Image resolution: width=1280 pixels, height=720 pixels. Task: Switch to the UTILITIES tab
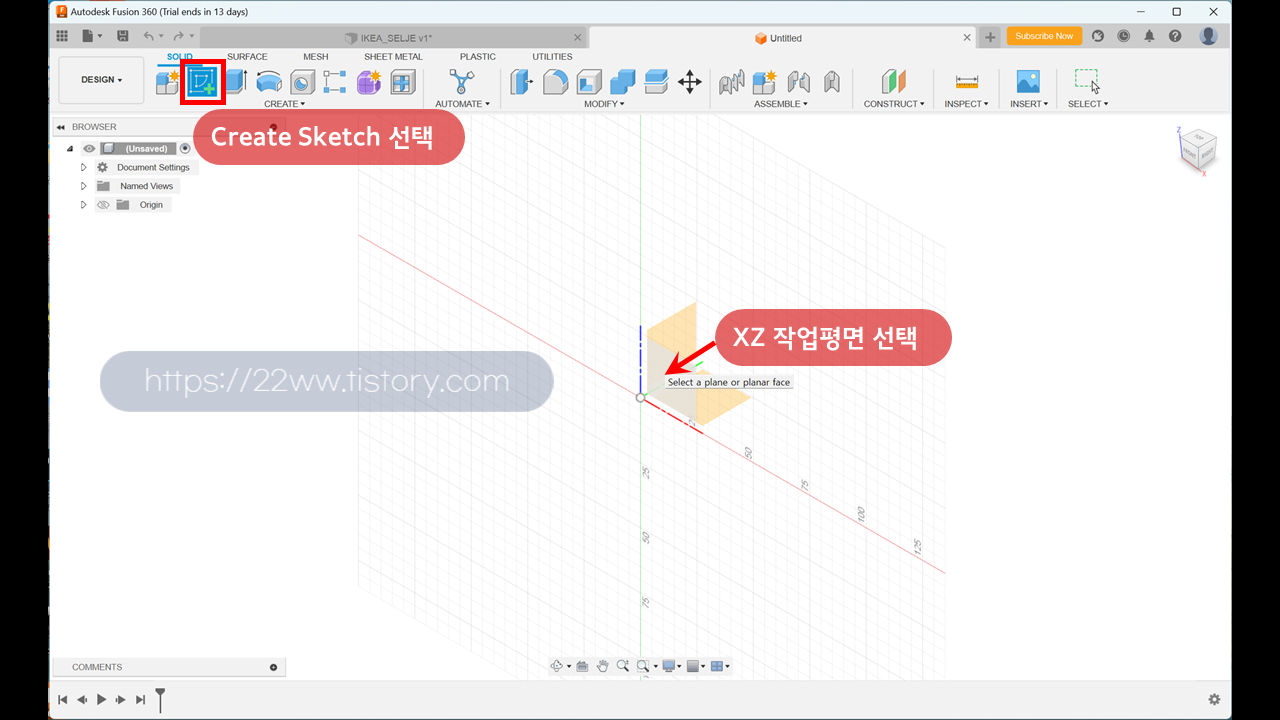[552, 57]
